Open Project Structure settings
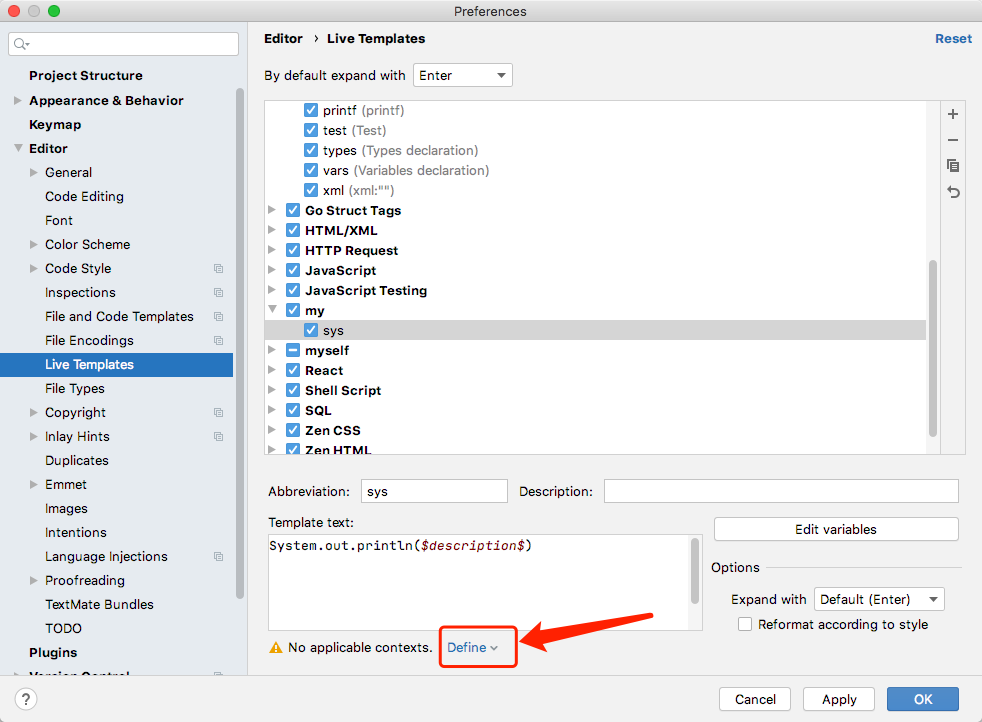Screen dimensions: 982x722 pos(86,76)
